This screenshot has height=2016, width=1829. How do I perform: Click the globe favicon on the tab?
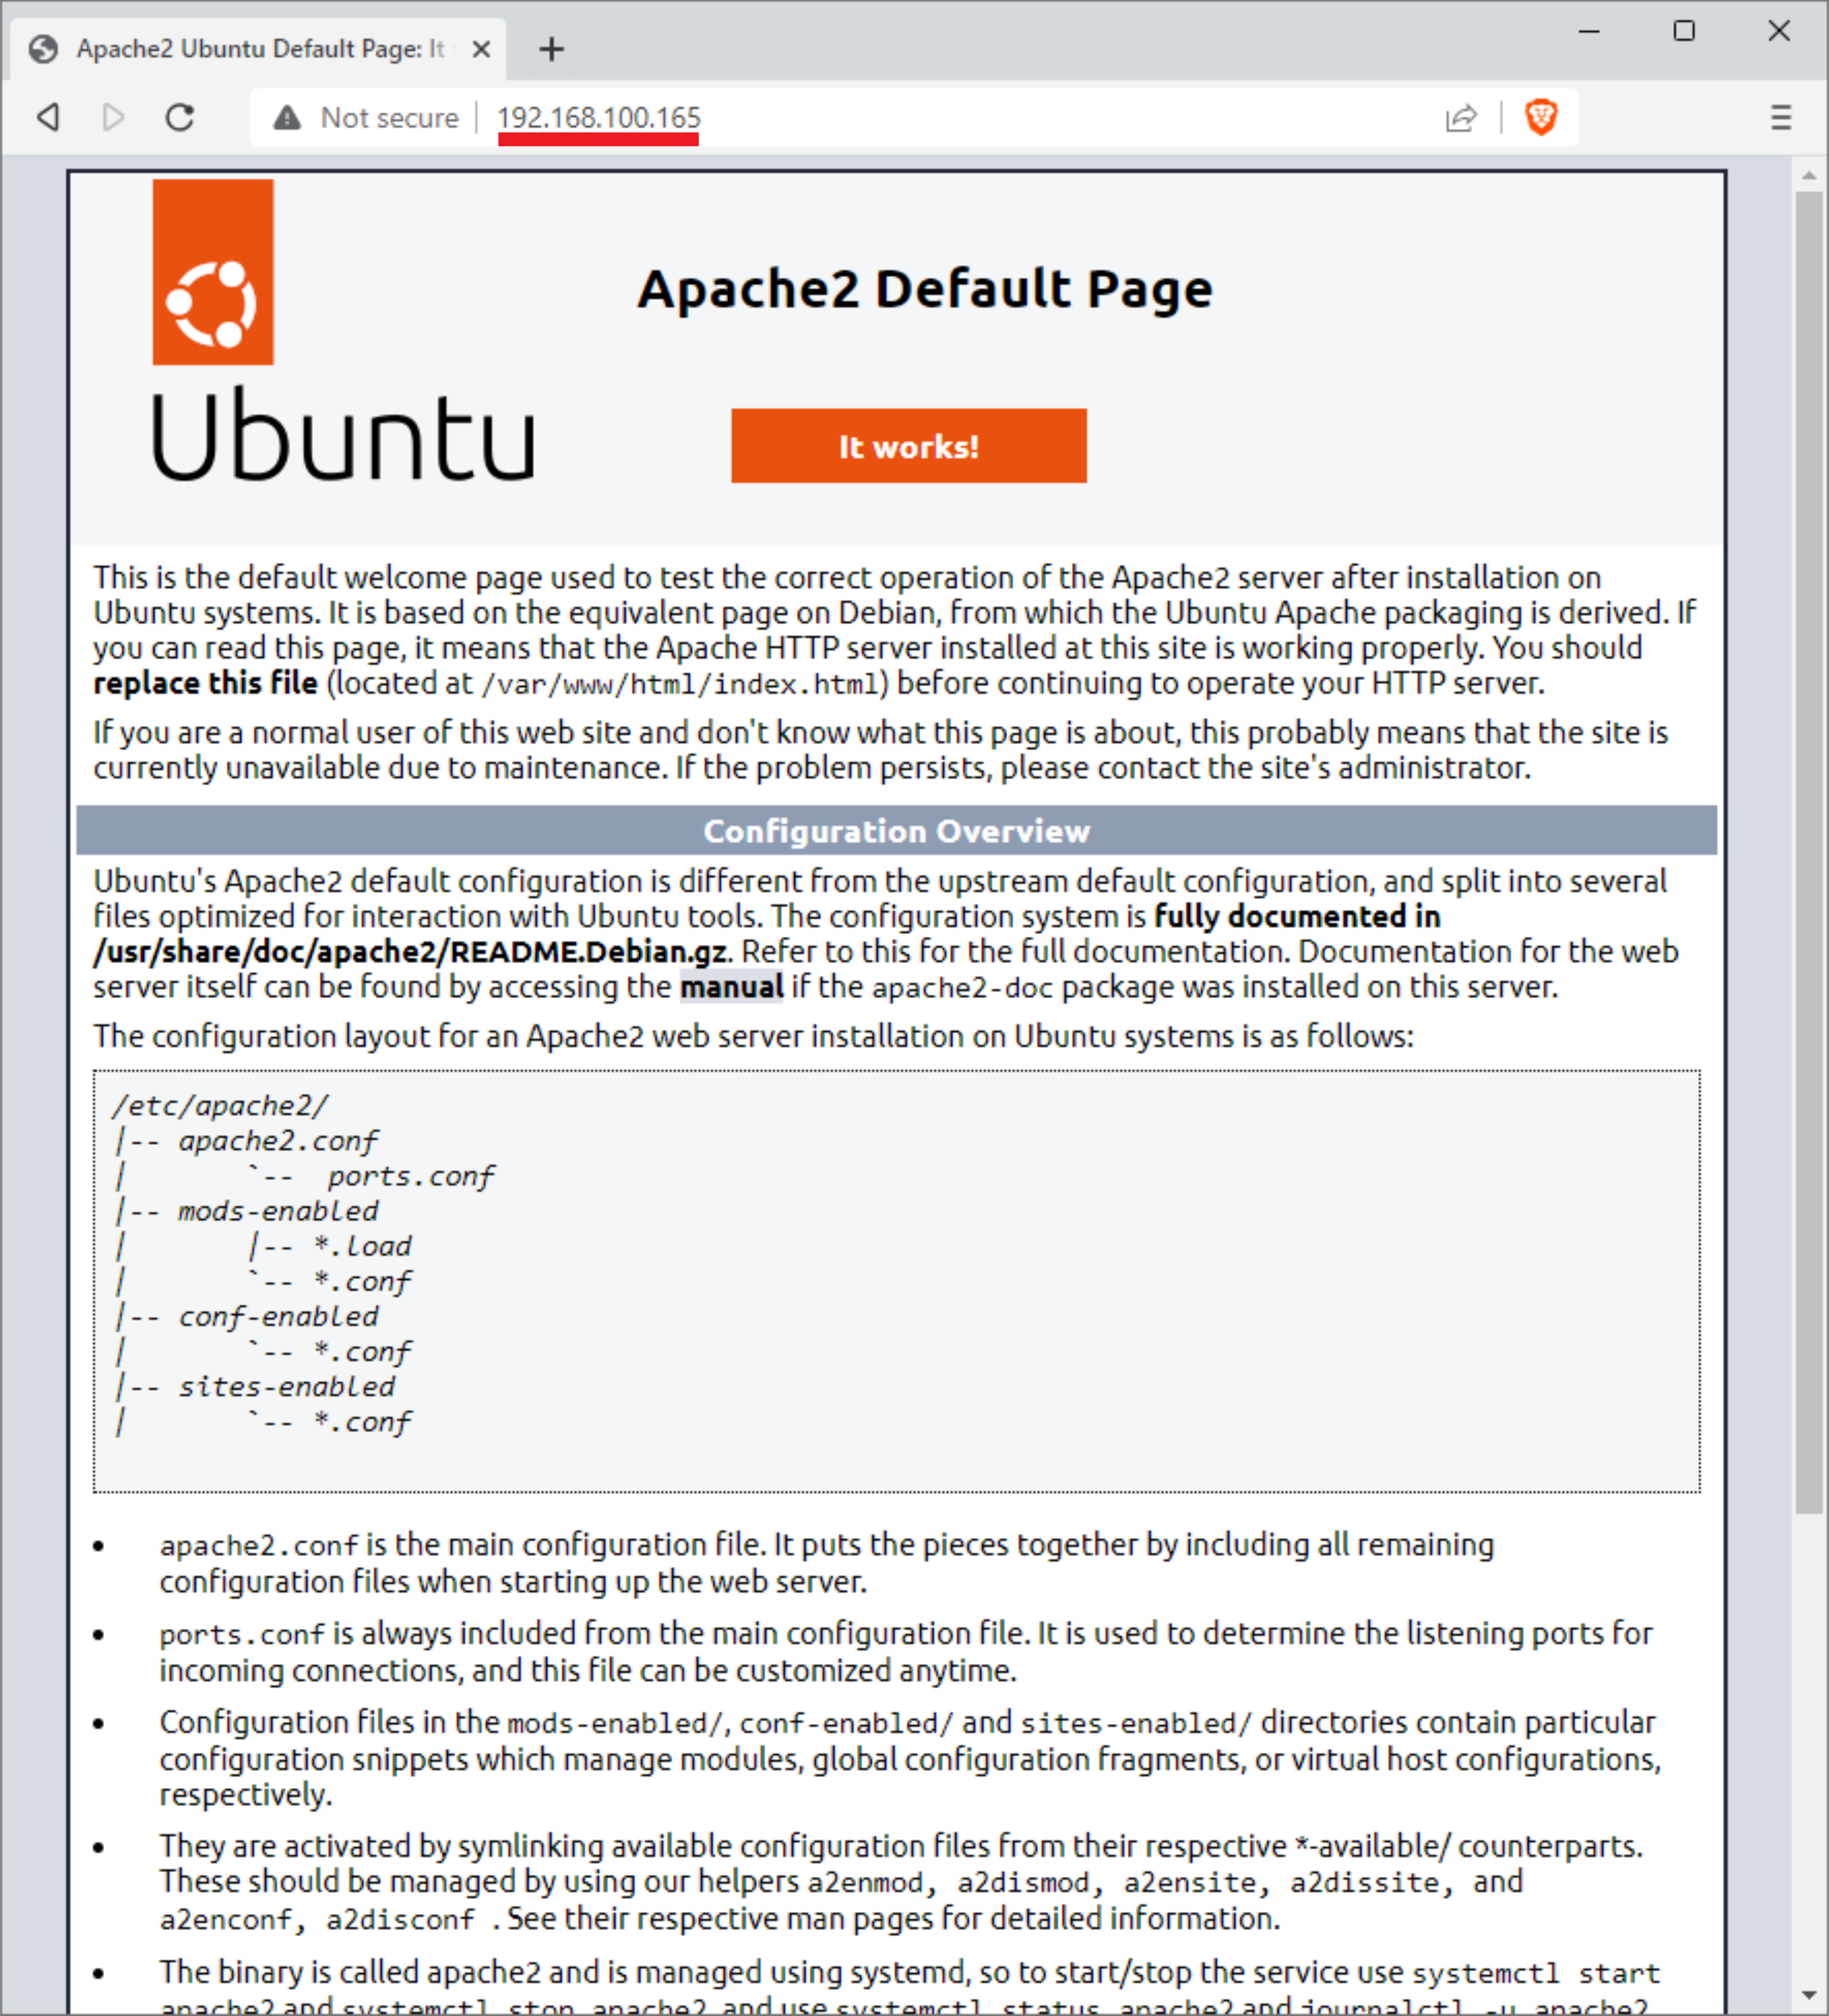pos(43,49)
